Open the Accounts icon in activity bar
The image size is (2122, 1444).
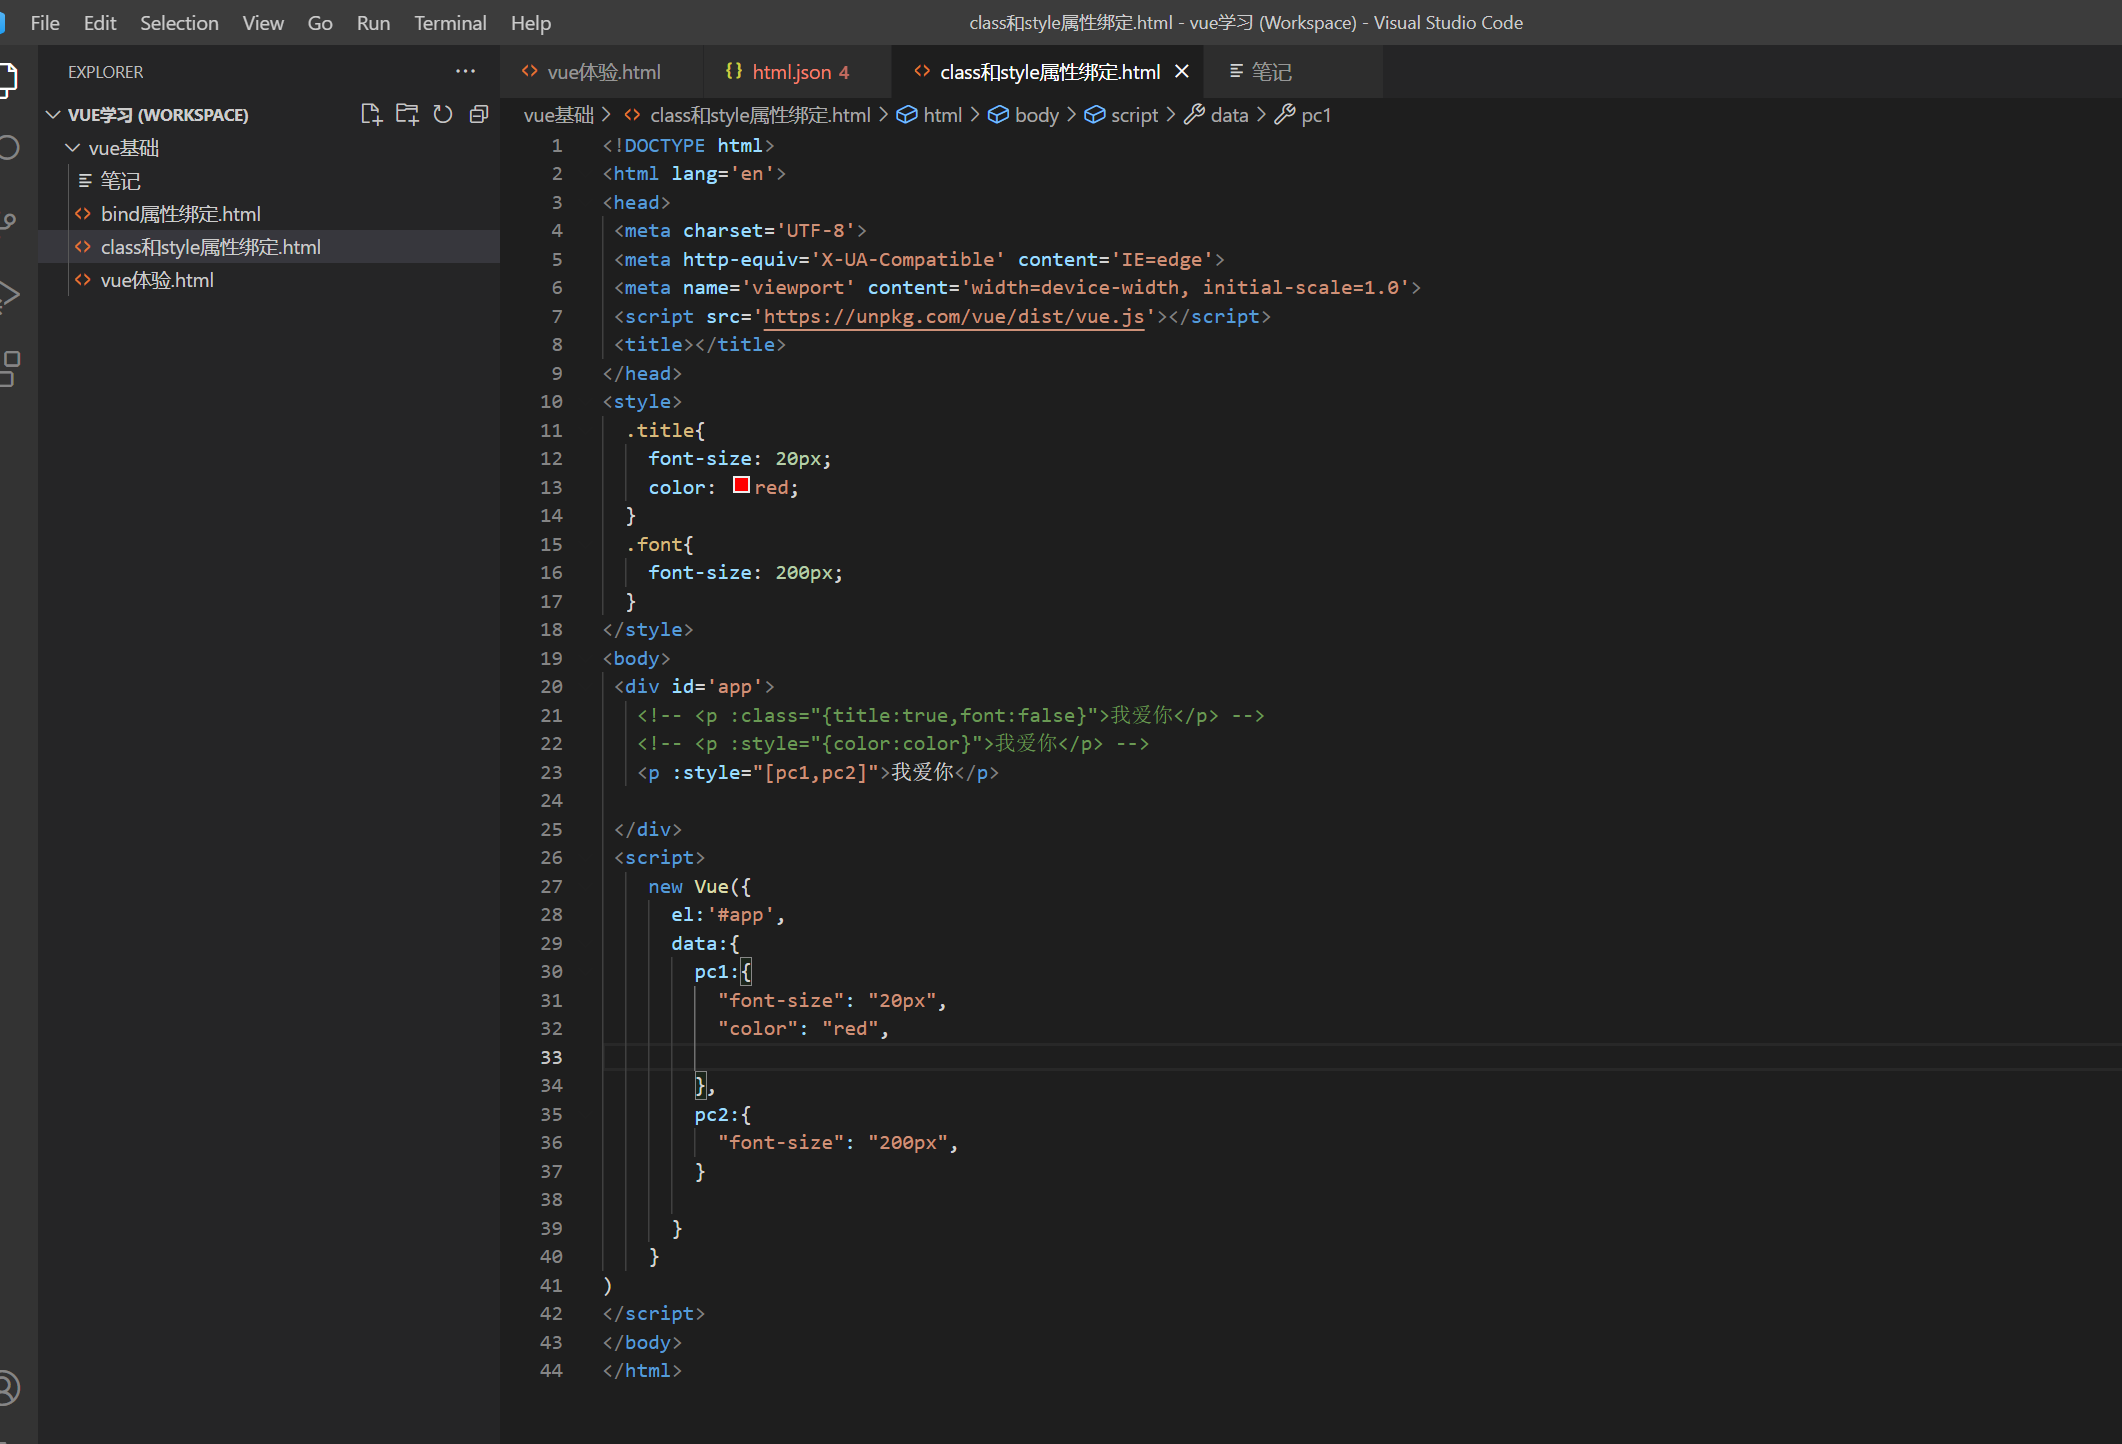[8, 1387]
